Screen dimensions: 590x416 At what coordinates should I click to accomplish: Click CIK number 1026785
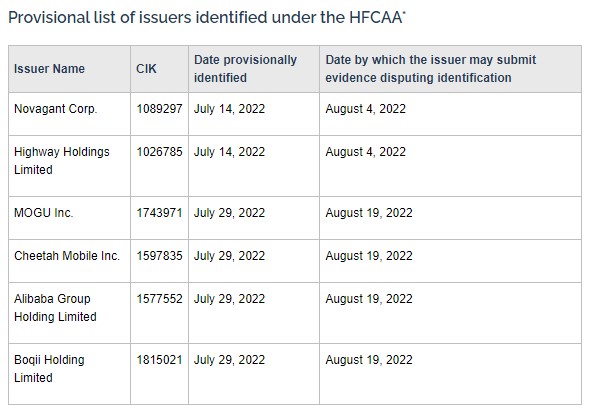[x=159, y=152]
